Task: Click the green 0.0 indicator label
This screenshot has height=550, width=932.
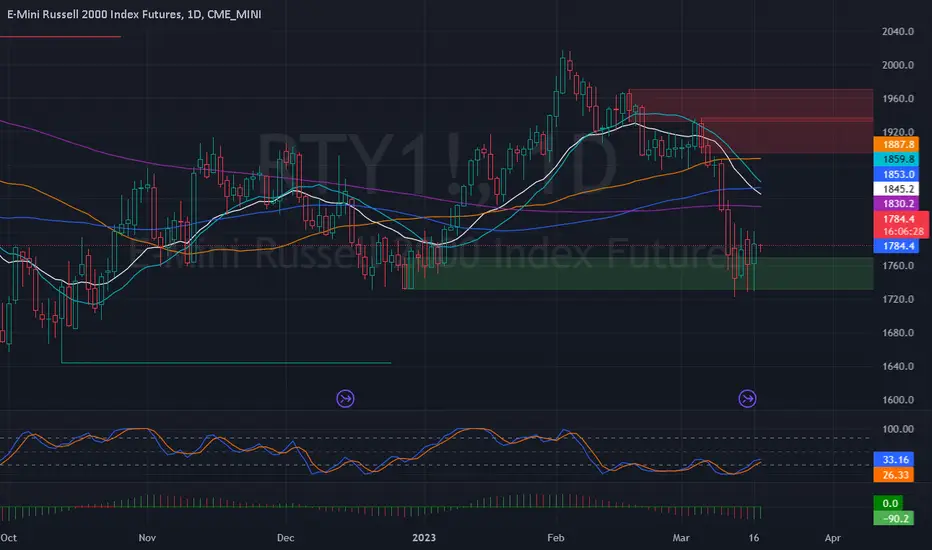Action: point(889,504)
